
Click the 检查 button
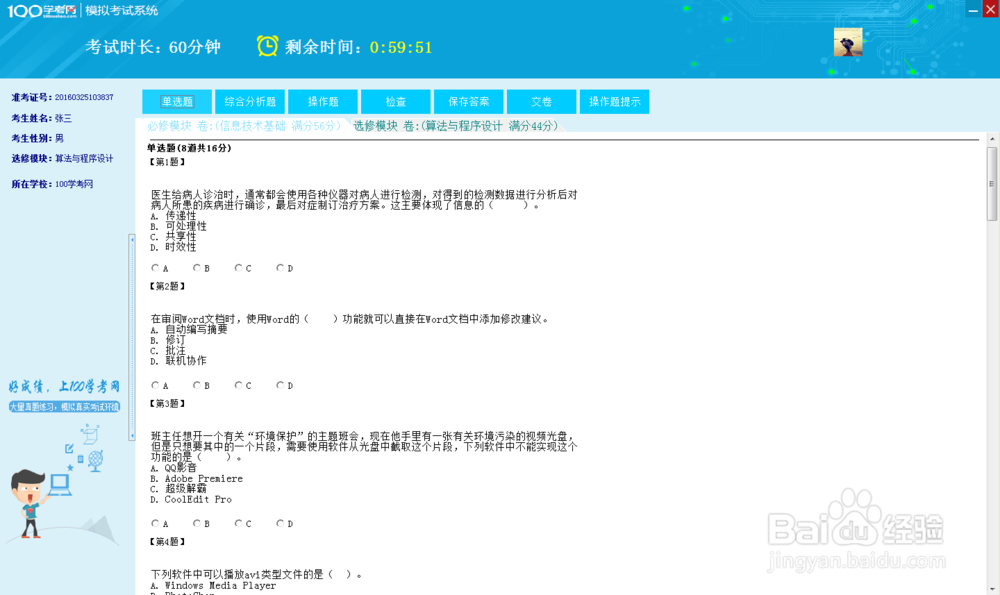pos(395,101)
